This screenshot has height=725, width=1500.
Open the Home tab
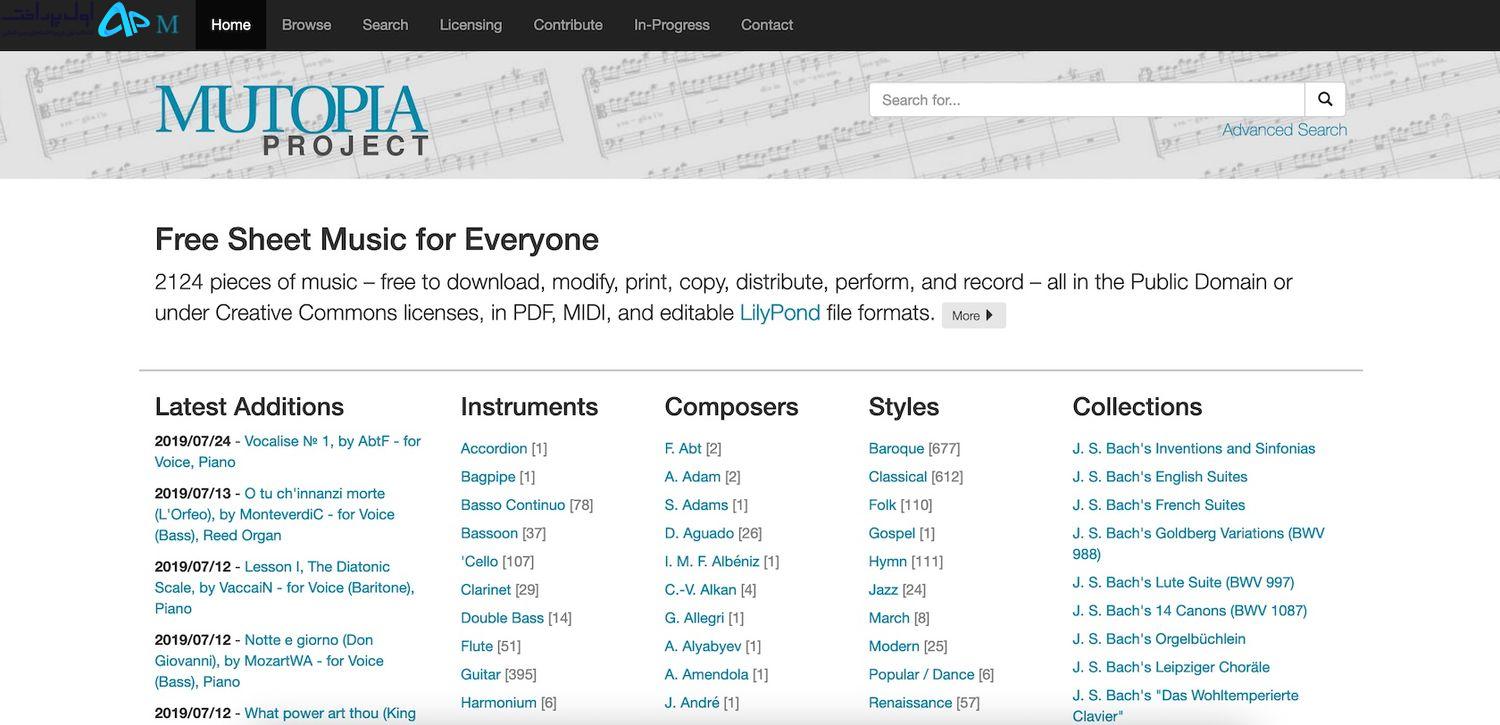[231, 25]
